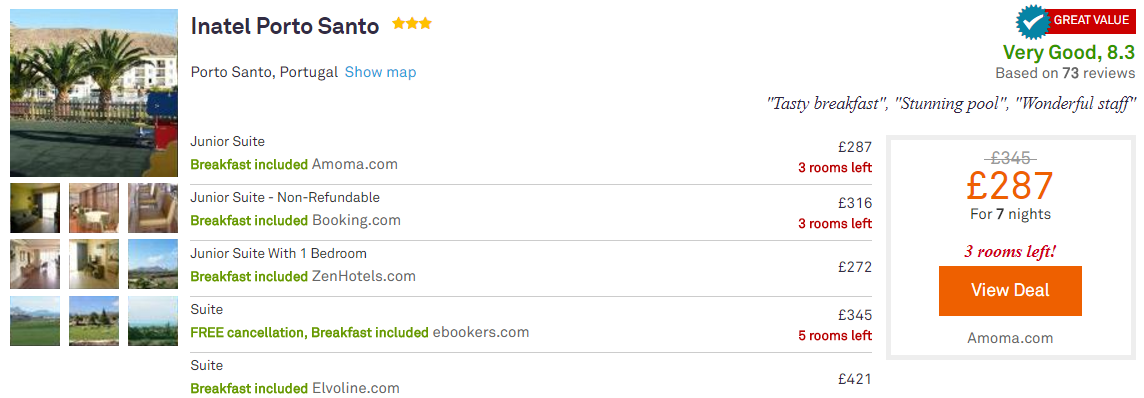The height and width of the screenshot is (398, 1144).
Task: Click the three-star rating icon
Action: point(411,24)
